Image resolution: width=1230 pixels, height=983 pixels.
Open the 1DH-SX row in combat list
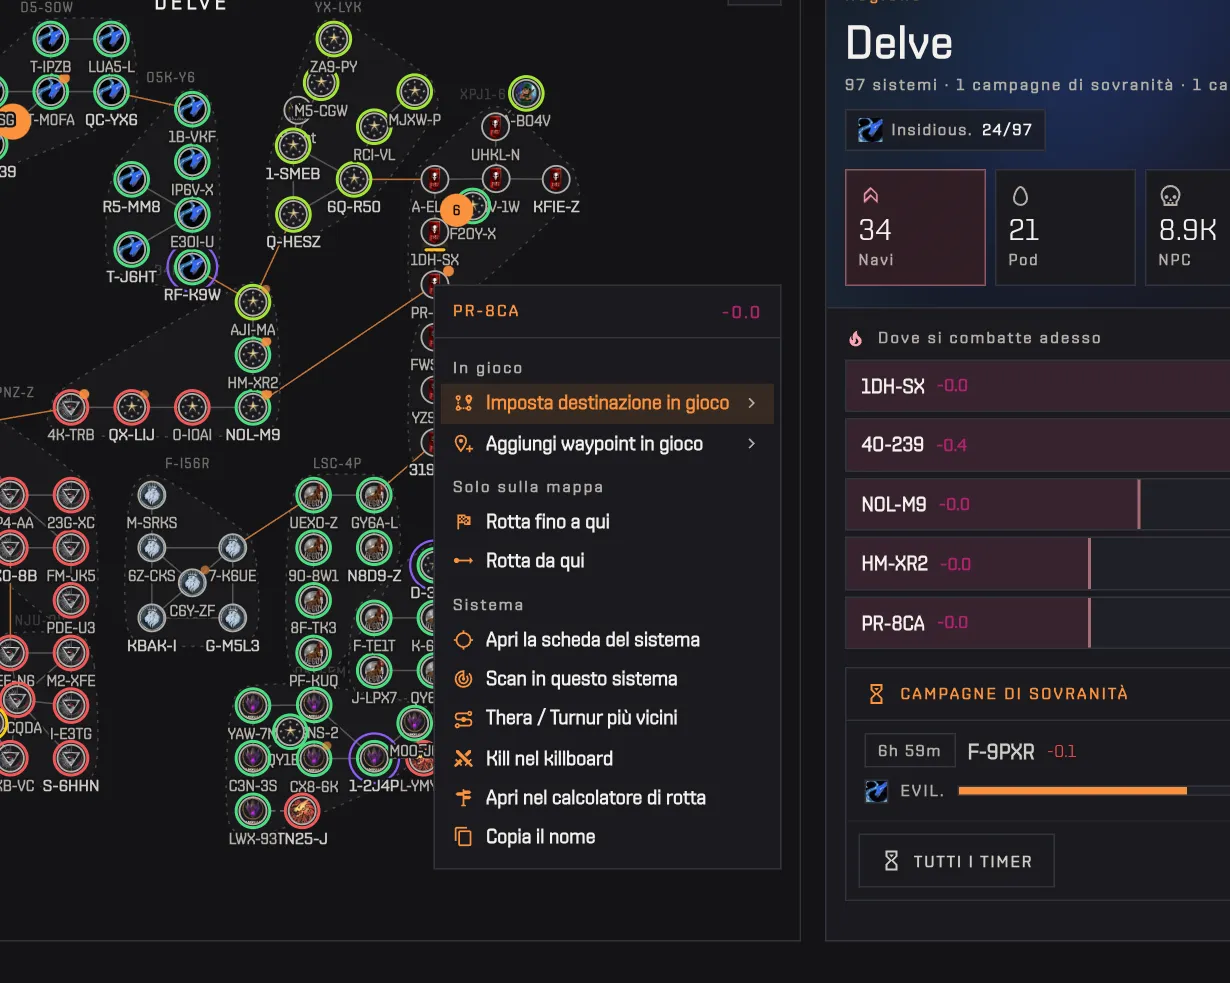(x=1038, y=386)
